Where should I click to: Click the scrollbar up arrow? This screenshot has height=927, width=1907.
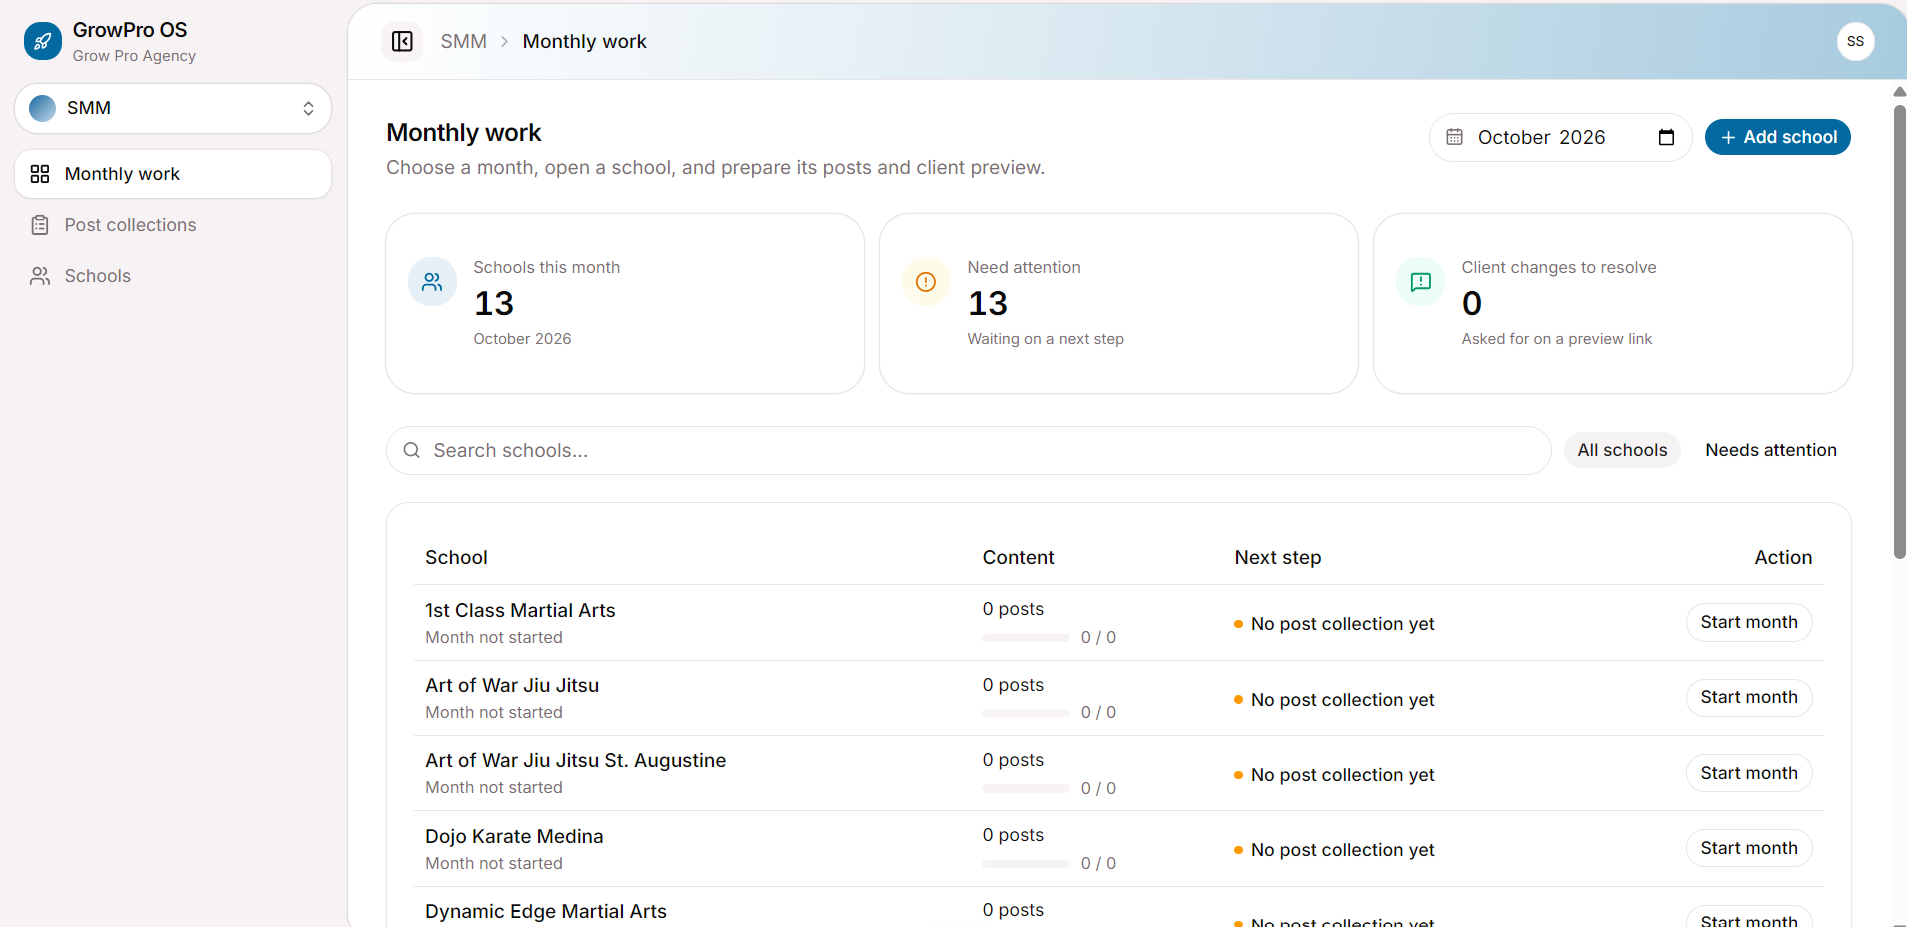pos(1899,92)
